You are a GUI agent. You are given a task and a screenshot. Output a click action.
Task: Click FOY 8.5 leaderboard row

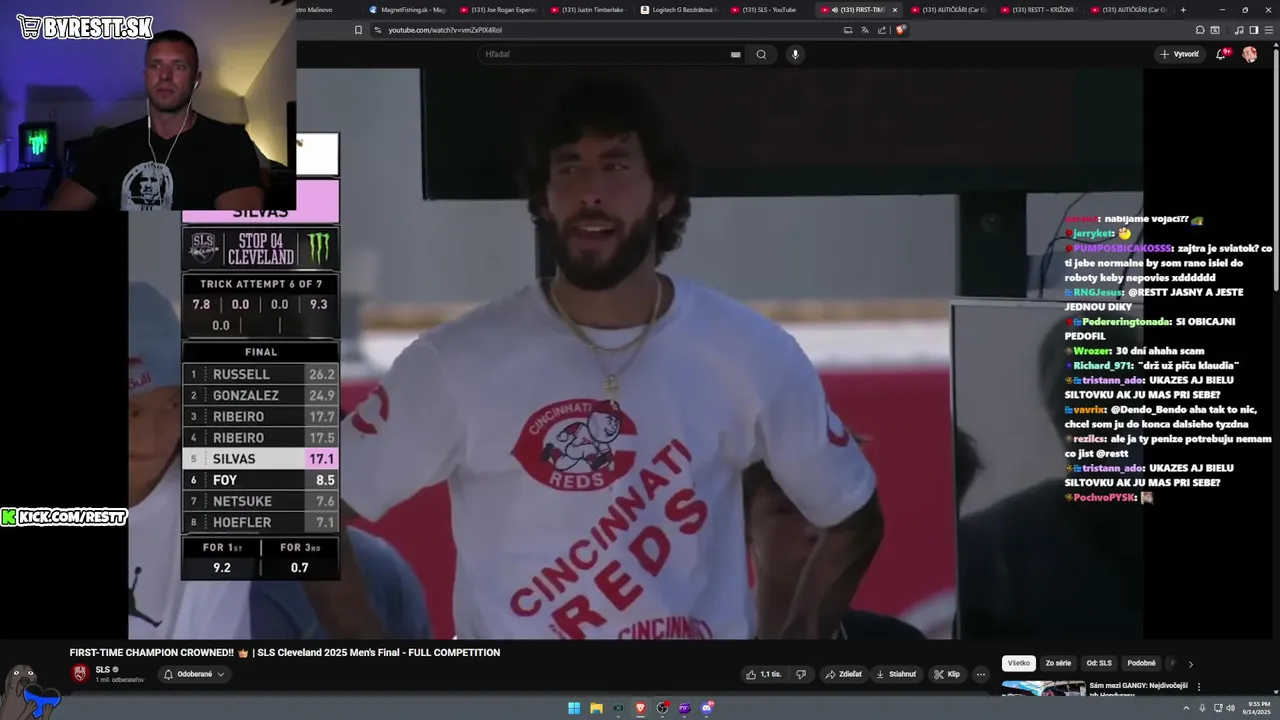tap(262, 480)
